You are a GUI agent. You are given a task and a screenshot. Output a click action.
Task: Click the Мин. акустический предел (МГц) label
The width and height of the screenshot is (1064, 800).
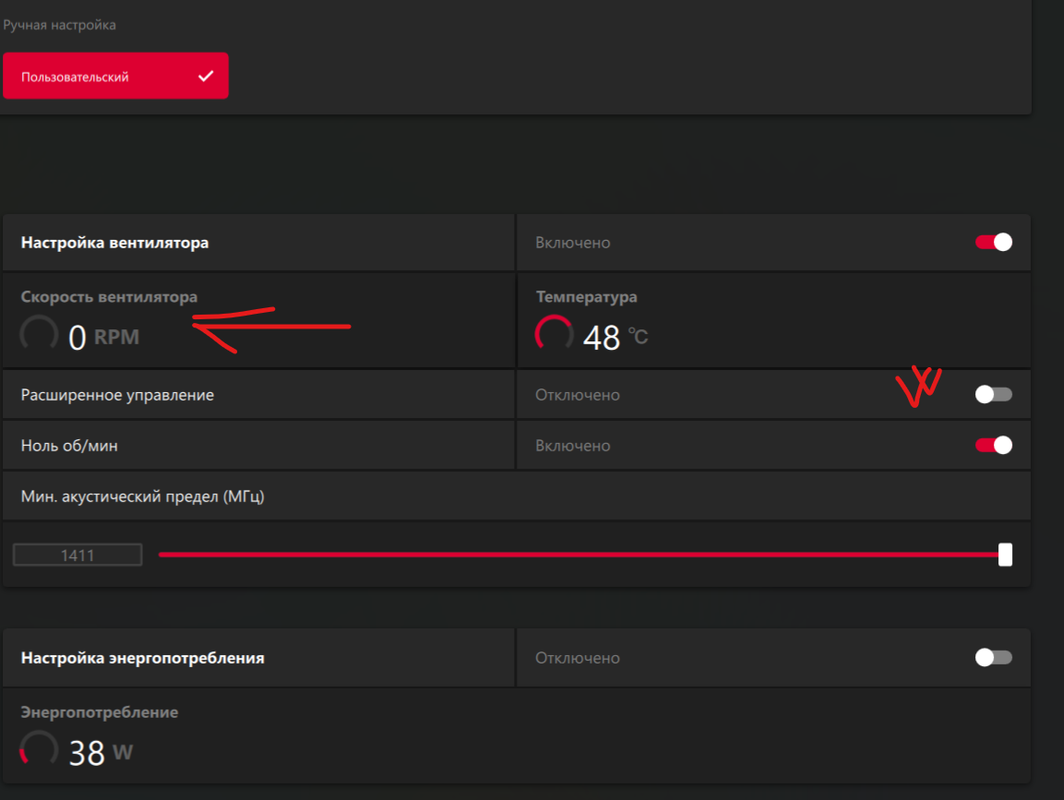click(x=142, y=497)
